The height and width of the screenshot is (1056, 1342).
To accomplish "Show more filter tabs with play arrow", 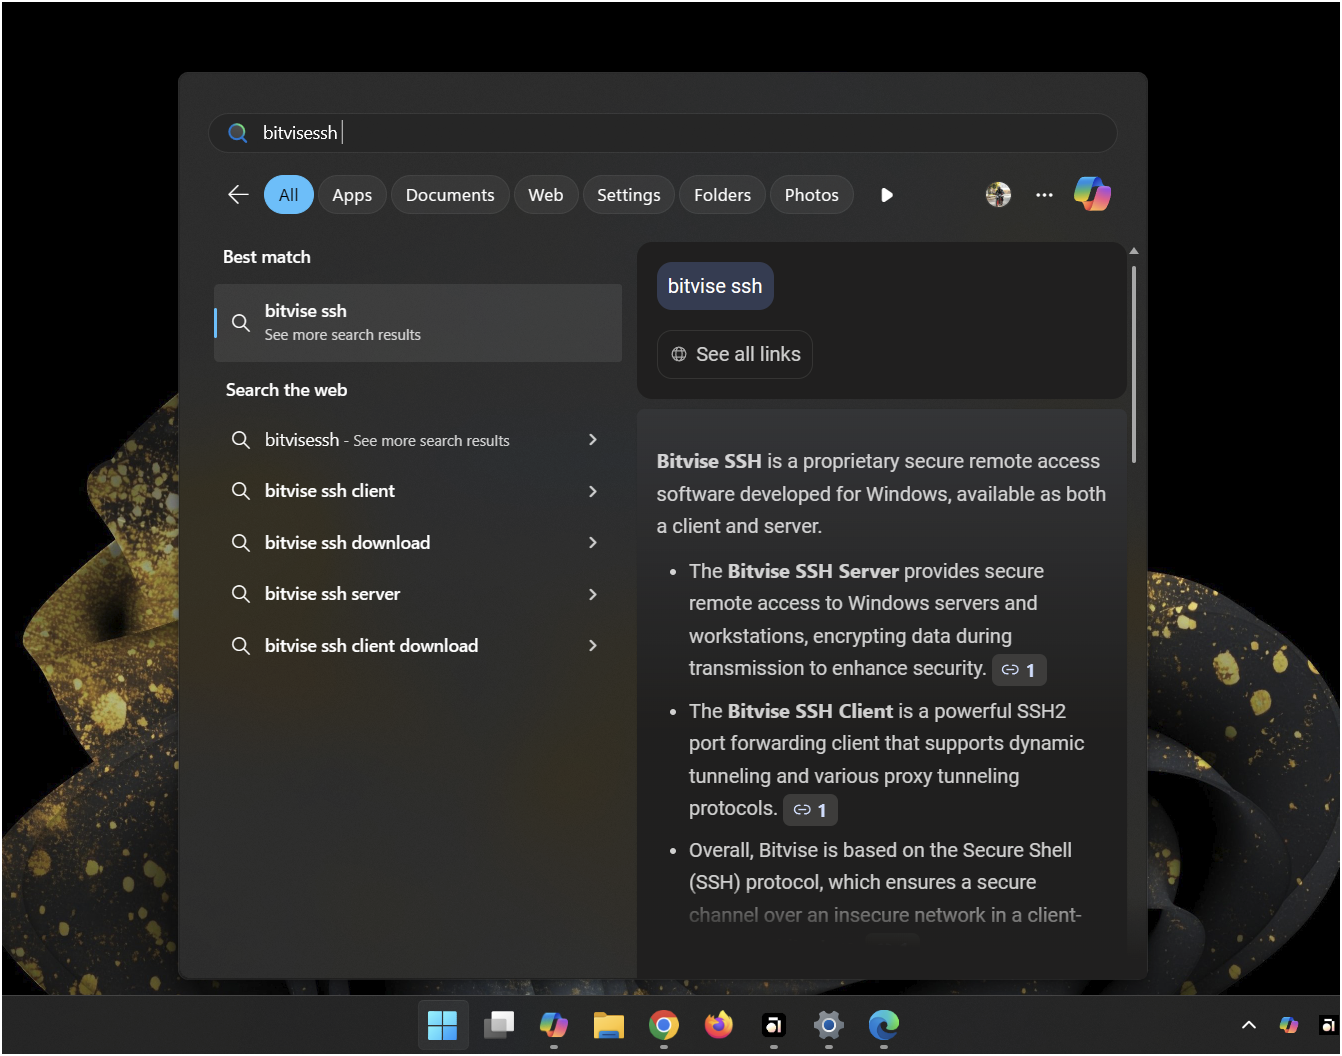I will pos(887,195).
